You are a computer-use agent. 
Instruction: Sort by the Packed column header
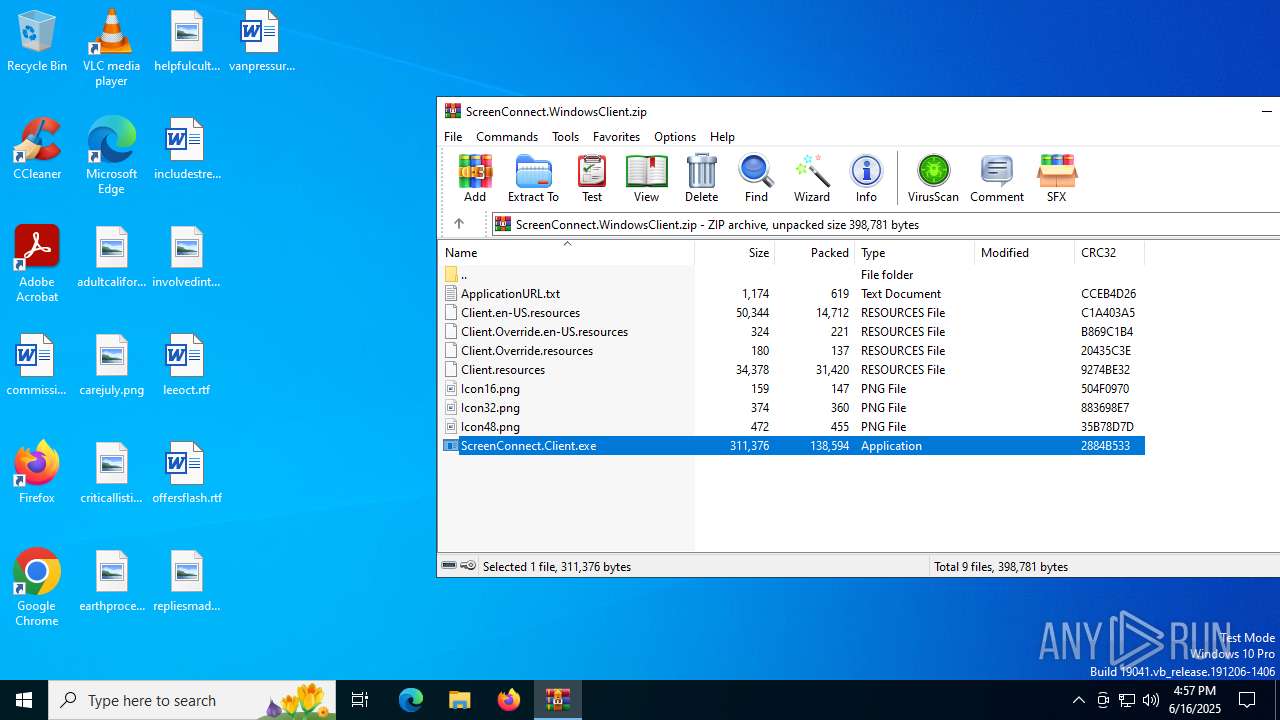pos(815,253)
